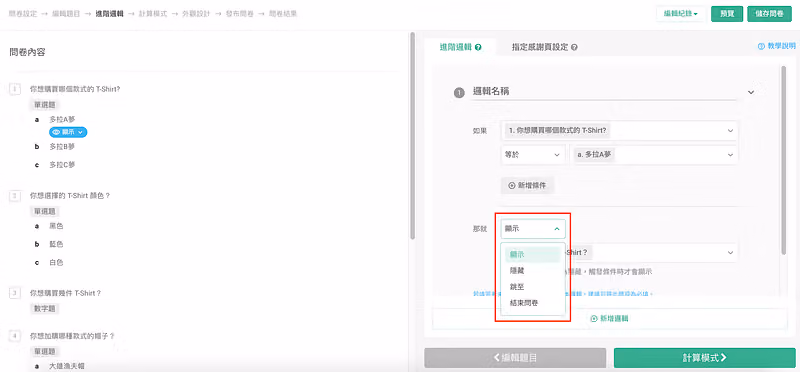The image size is (800, 372).
Task: Click 計算模式 next button at bottom
Action: [x=705, y=358]
